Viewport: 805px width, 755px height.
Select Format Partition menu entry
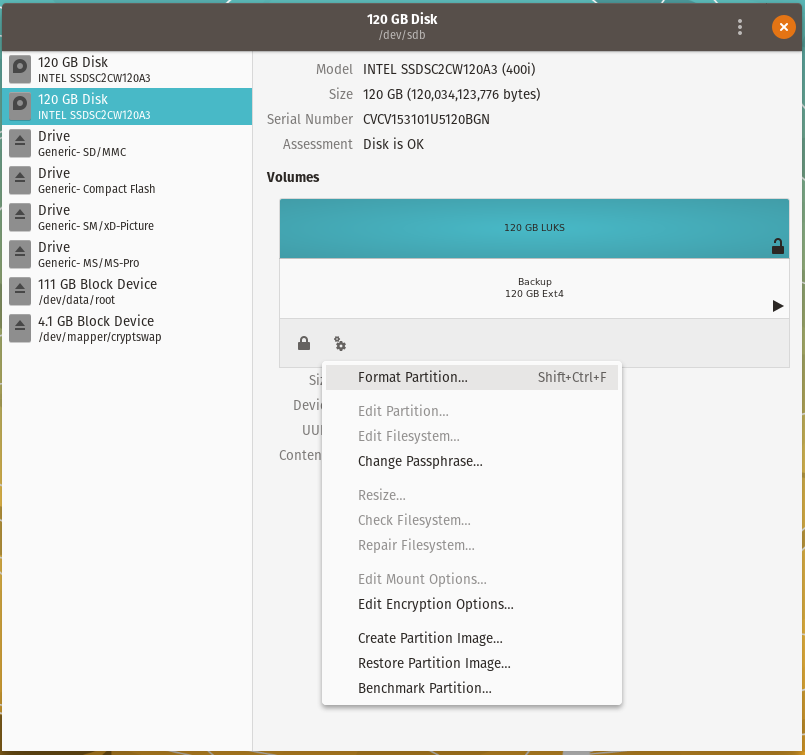pyautogui.click(x=412, y=377)
